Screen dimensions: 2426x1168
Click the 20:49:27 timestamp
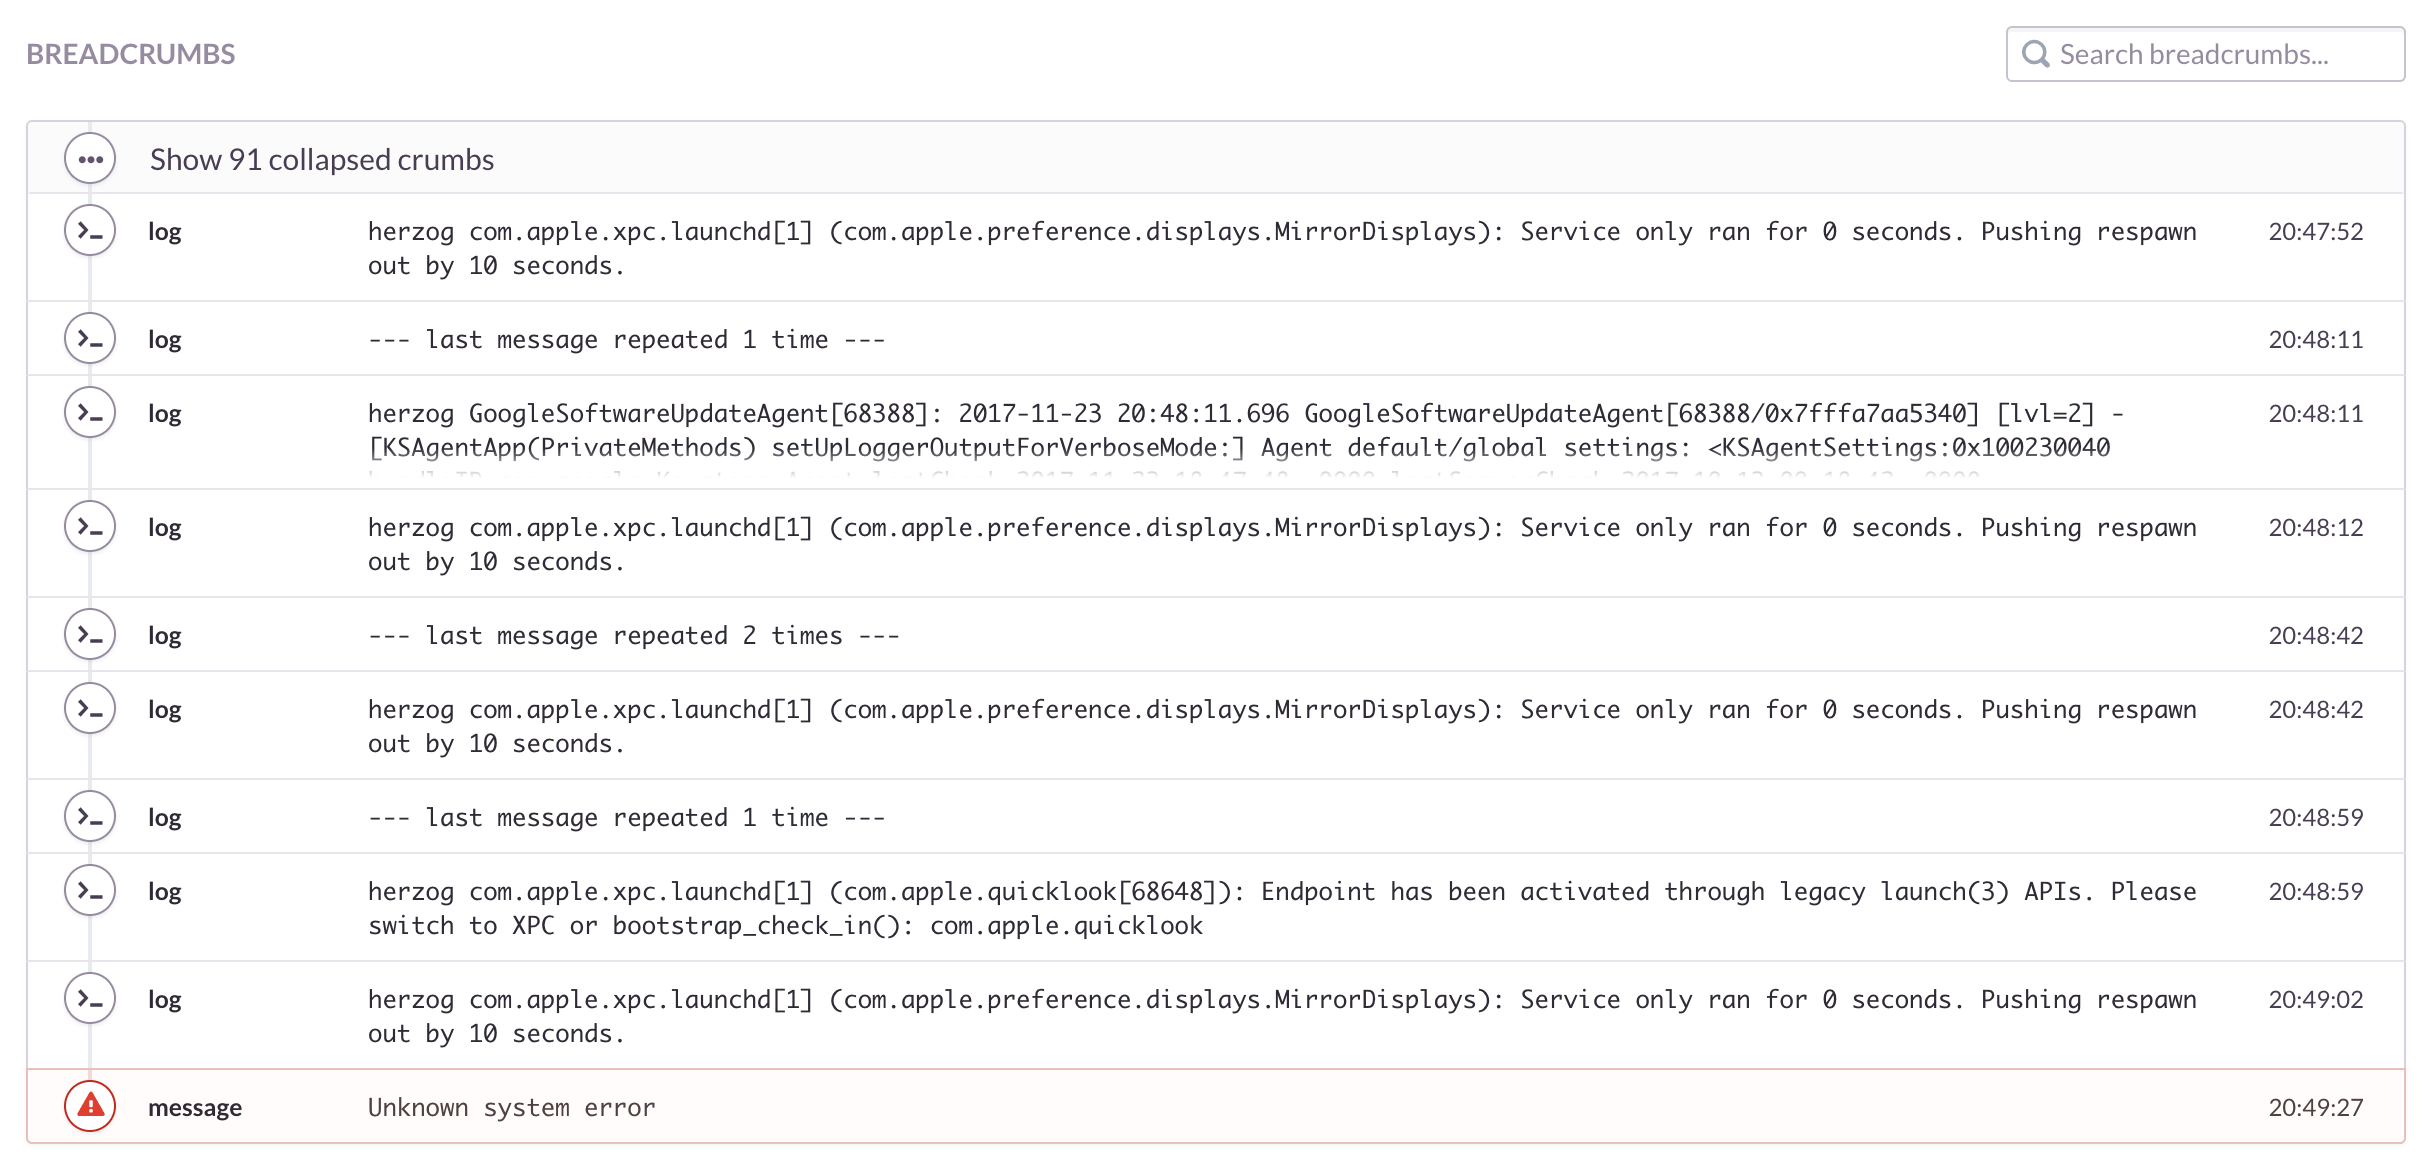point(2315,1107)
